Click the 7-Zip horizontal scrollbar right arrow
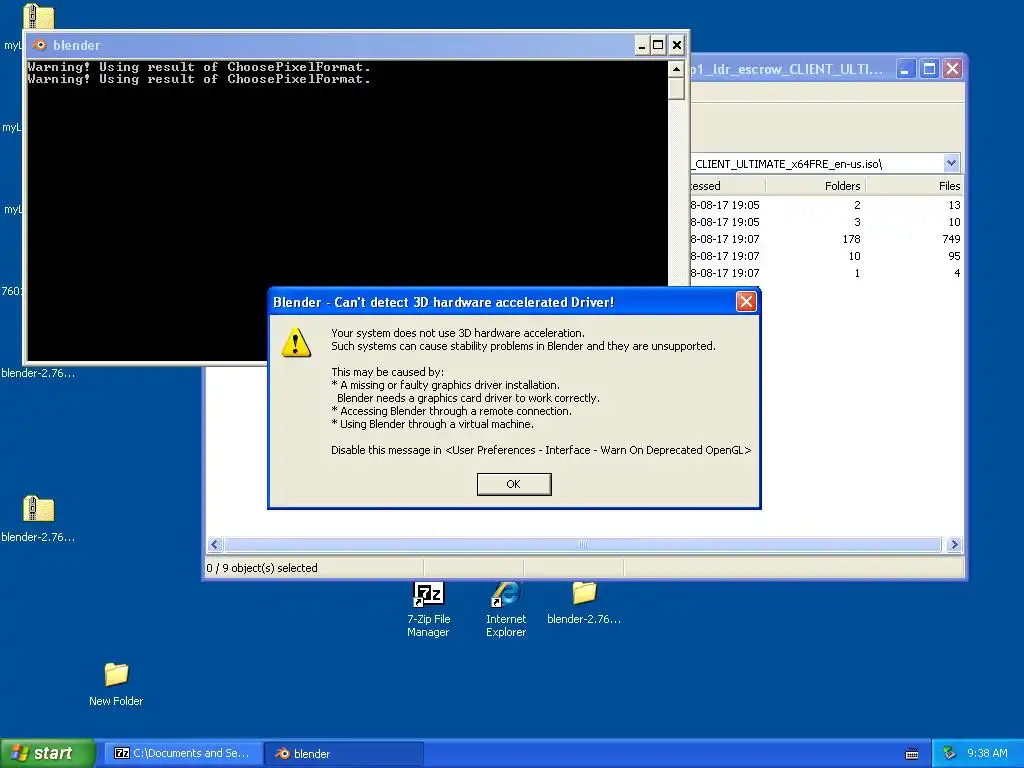This screenshot has height=768, width=1024. (x=954, y=544)
